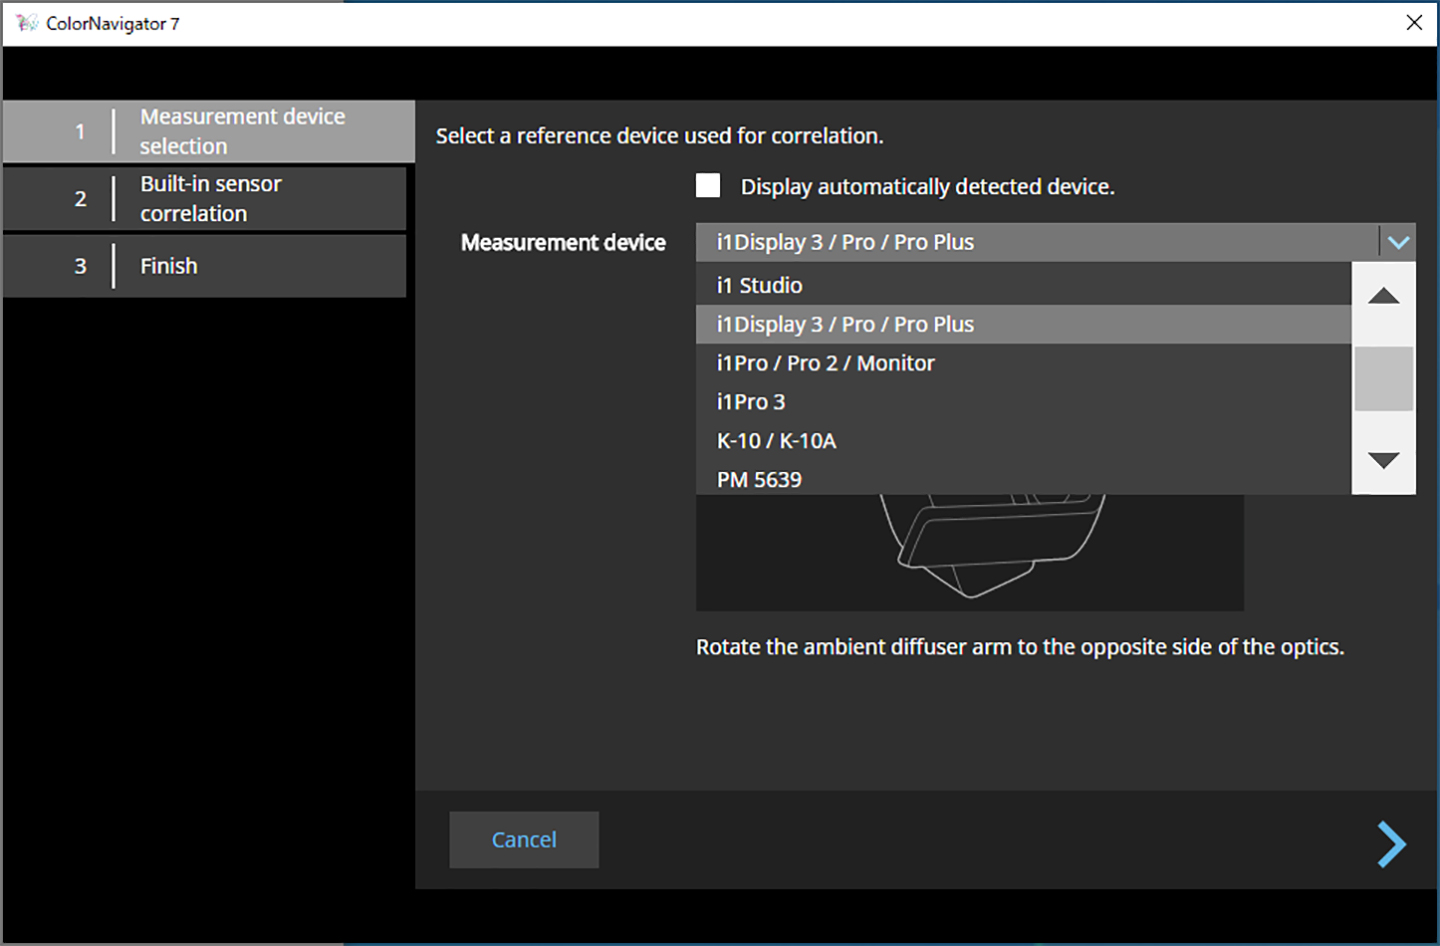This screenshot has width=1440, height=946.
Task: Click 'Select a reference device used for correlation.' text
Action: click(x=659, y=136)
